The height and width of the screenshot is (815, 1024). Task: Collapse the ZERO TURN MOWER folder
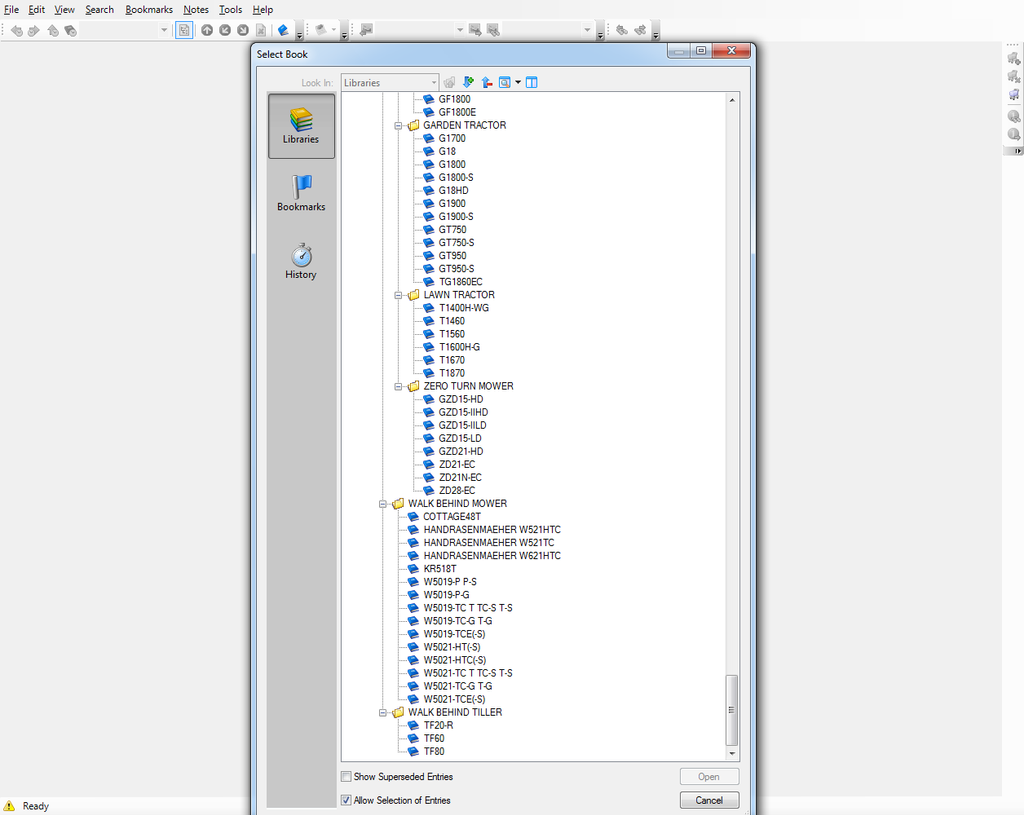tap(398, 386)
